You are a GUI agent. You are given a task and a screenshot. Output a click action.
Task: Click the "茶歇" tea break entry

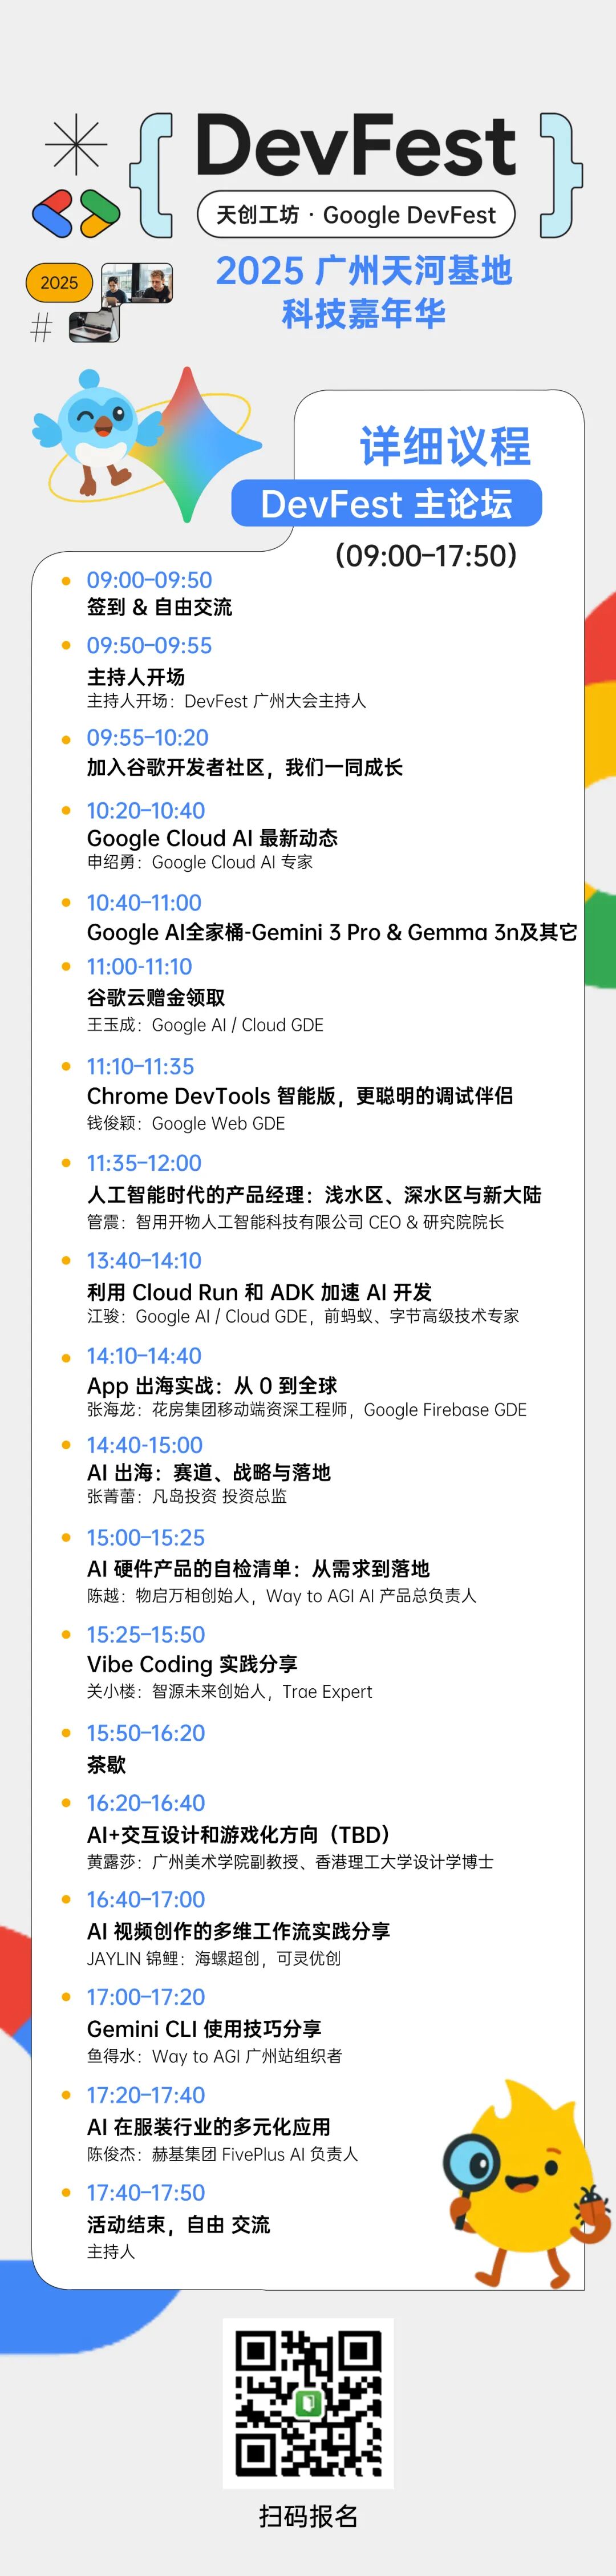(106, 1764)
